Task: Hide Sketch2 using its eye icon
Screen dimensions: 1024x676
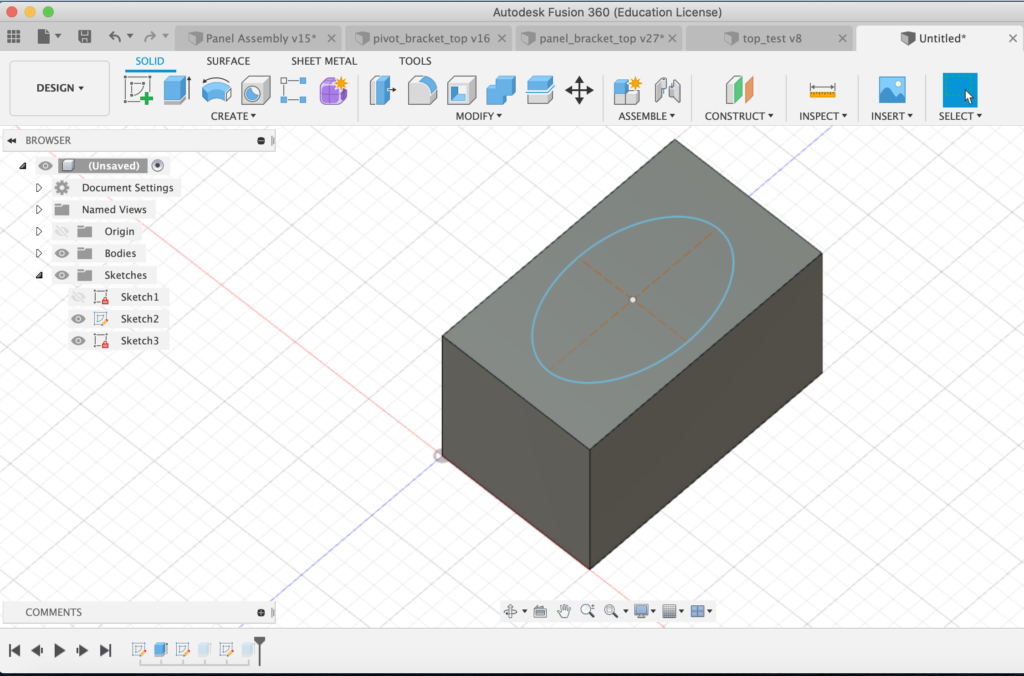Action: (x=78, y=319)
